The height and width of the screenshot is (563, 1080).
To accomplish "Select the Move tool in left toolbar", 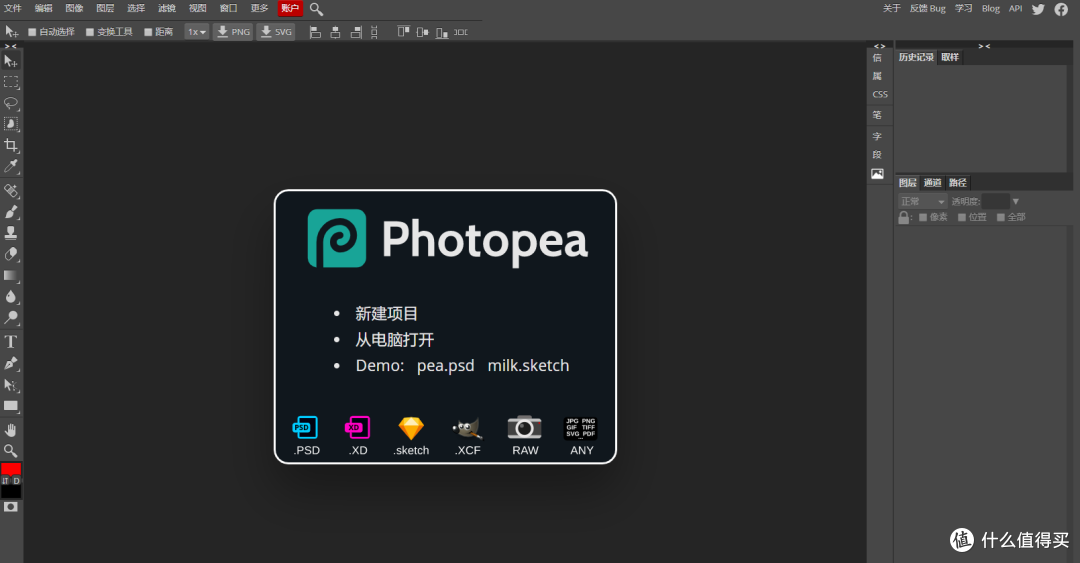I will (10, 61).
